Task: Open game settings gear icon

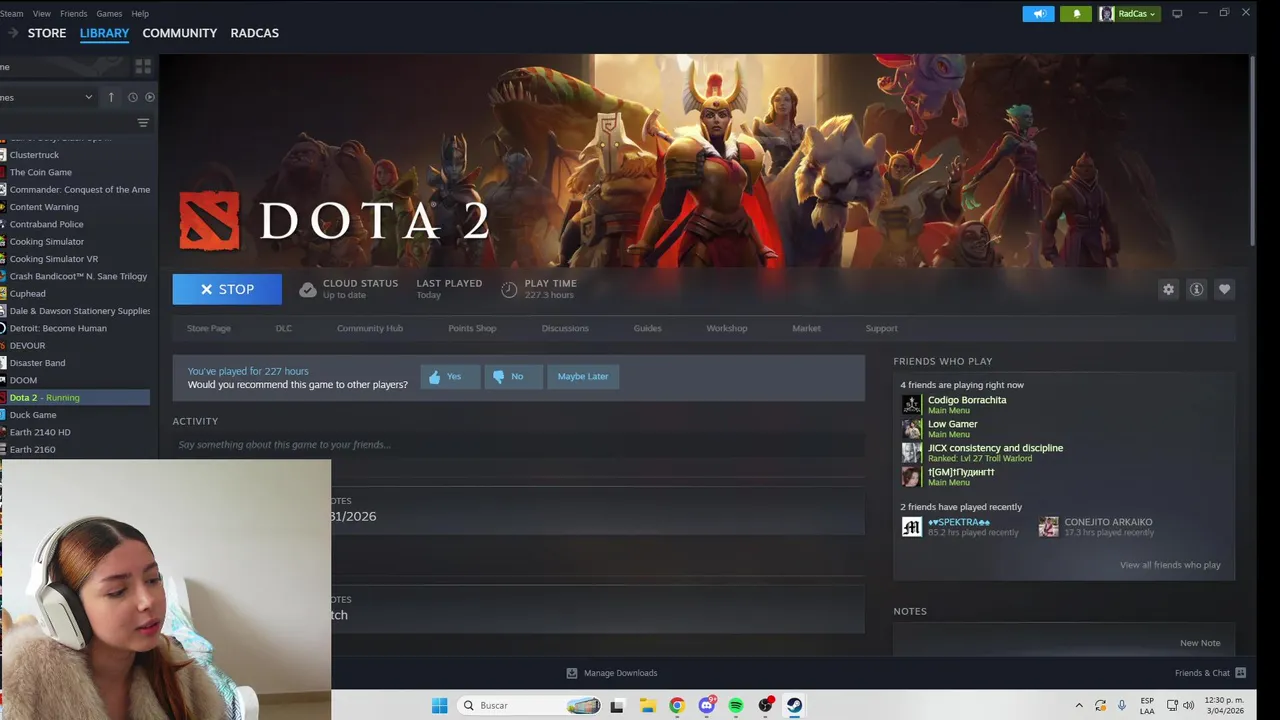Action: coord(1168,289)
